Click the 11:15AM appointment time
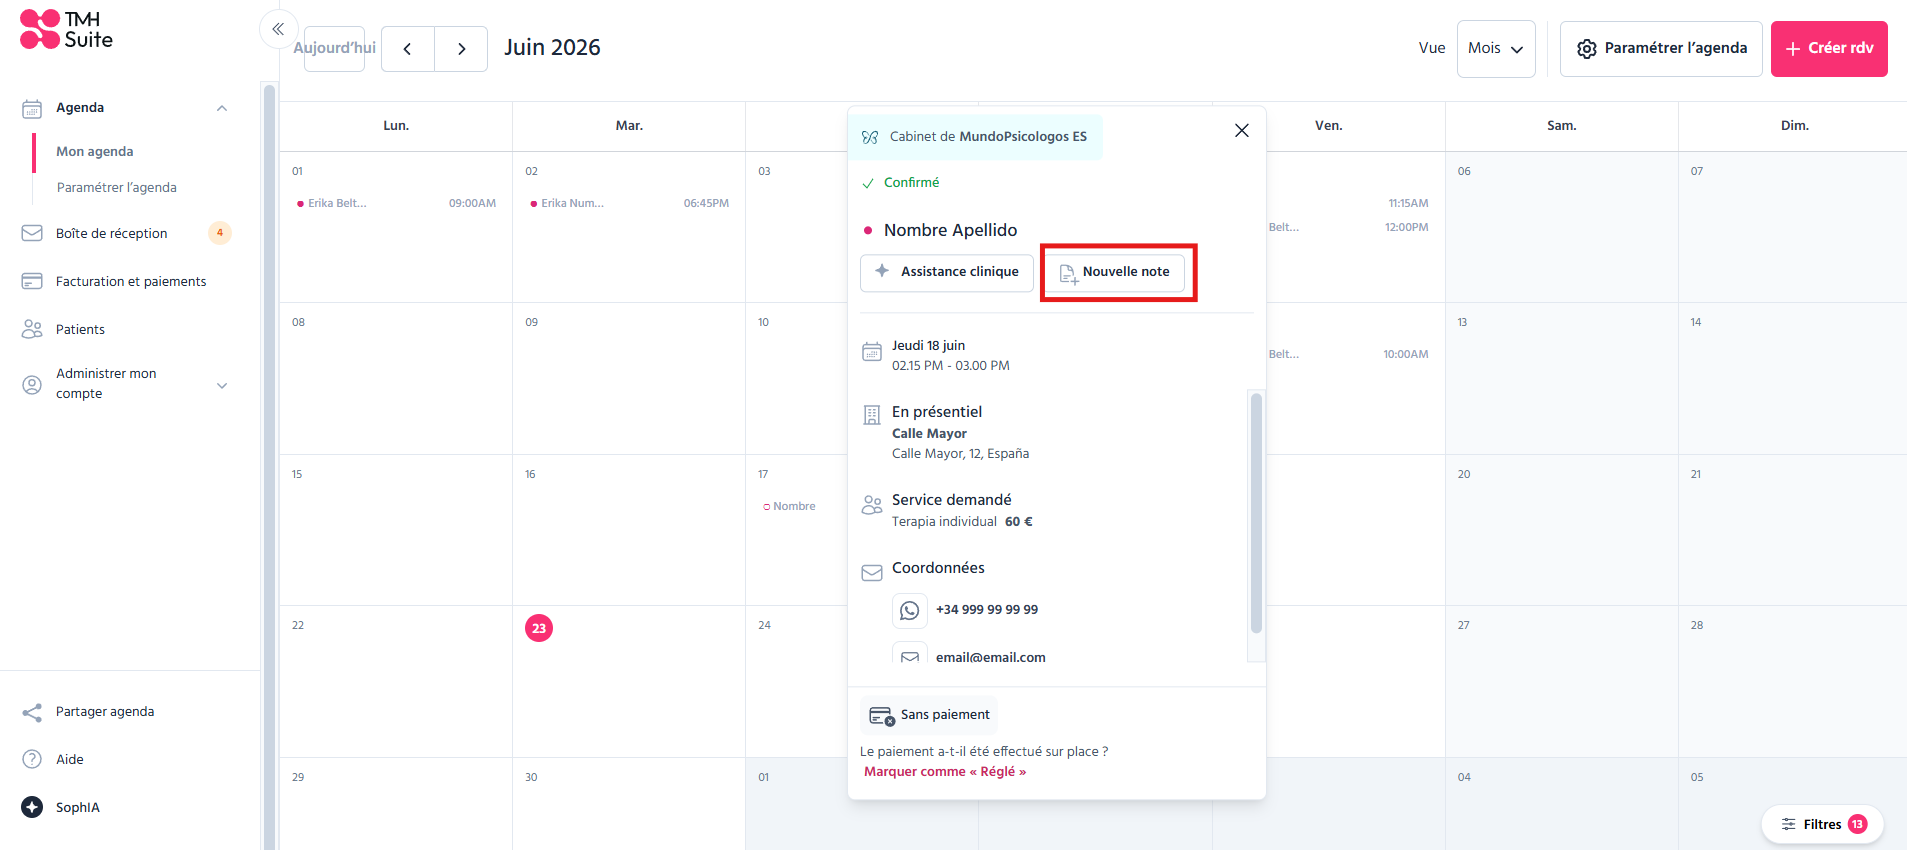The height and width of the screenshot is (850, 1907). [x=1408, y=203]
